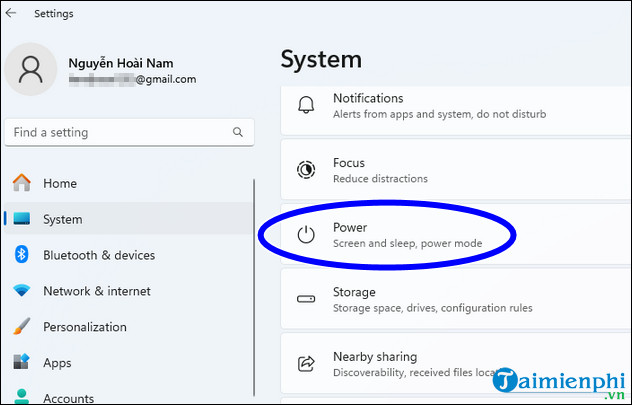Viewport: 632px width, 405px height.
Task: Click the System page heading
Action: point(321,59)
